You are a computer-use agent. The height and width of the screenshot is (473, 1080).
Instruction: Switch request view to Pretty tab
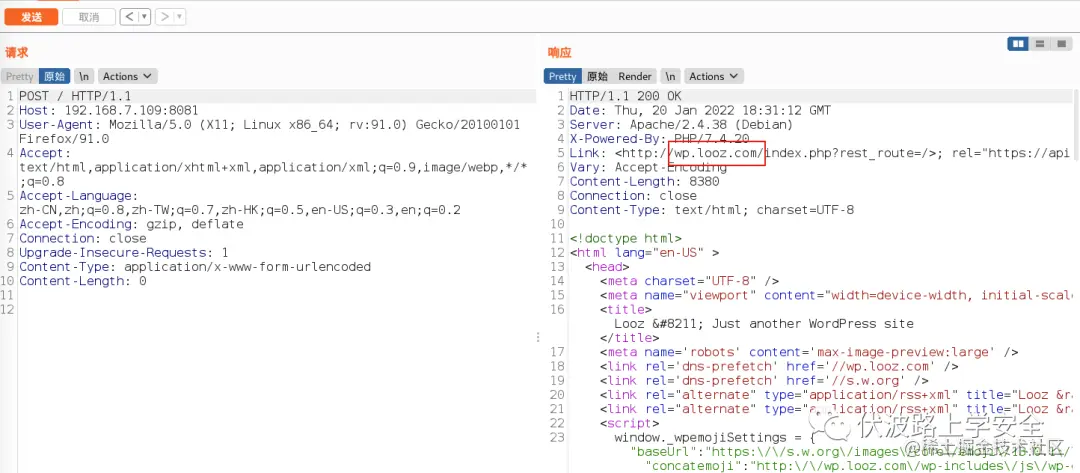(x=20, y=76)
